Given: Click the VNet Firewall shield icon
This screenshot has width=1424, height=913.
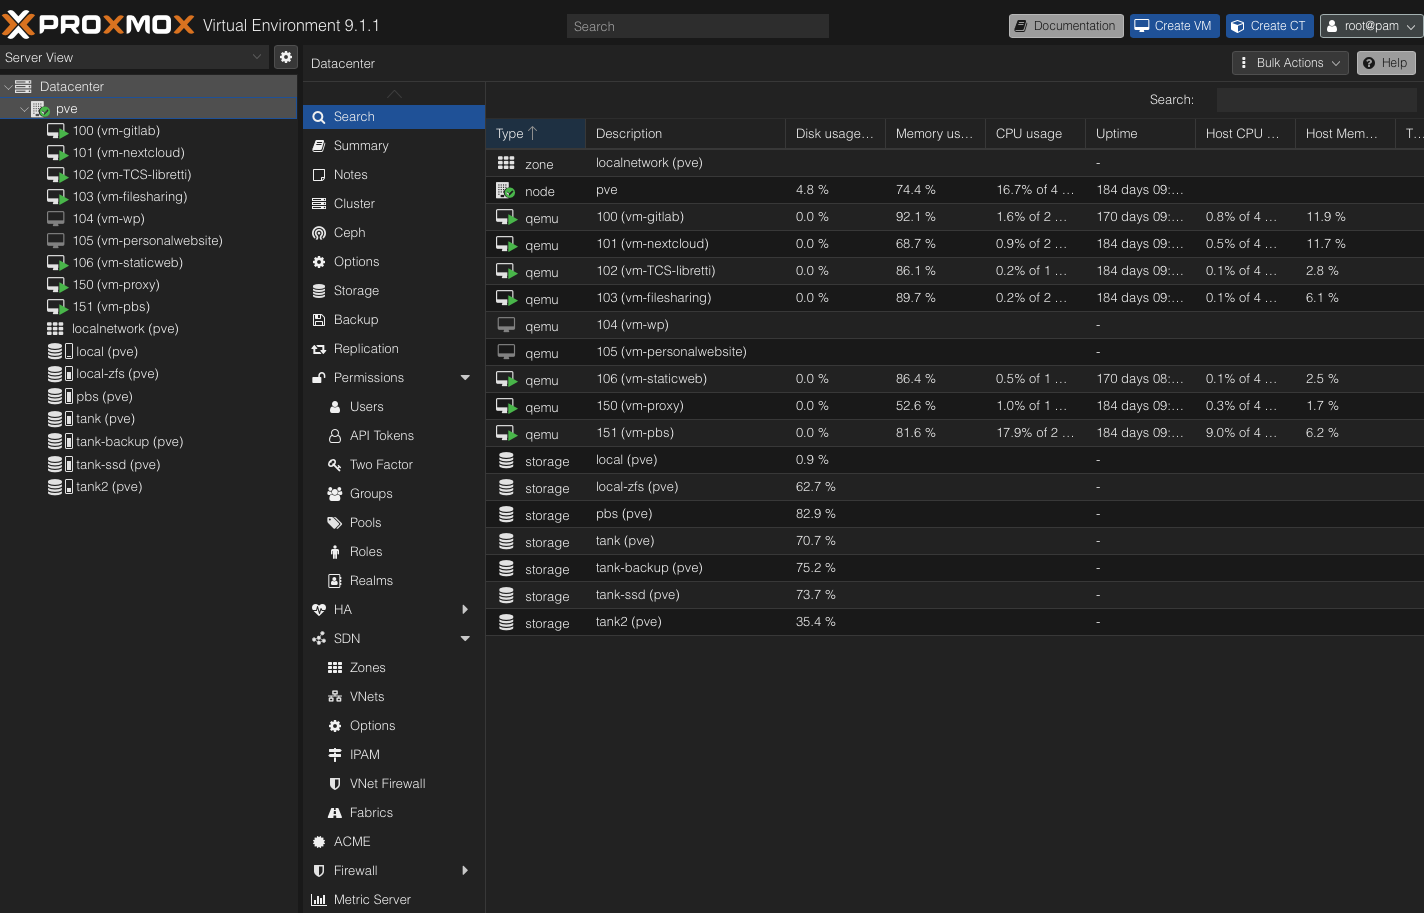Looking at the screenshot, I should point(335,784).
